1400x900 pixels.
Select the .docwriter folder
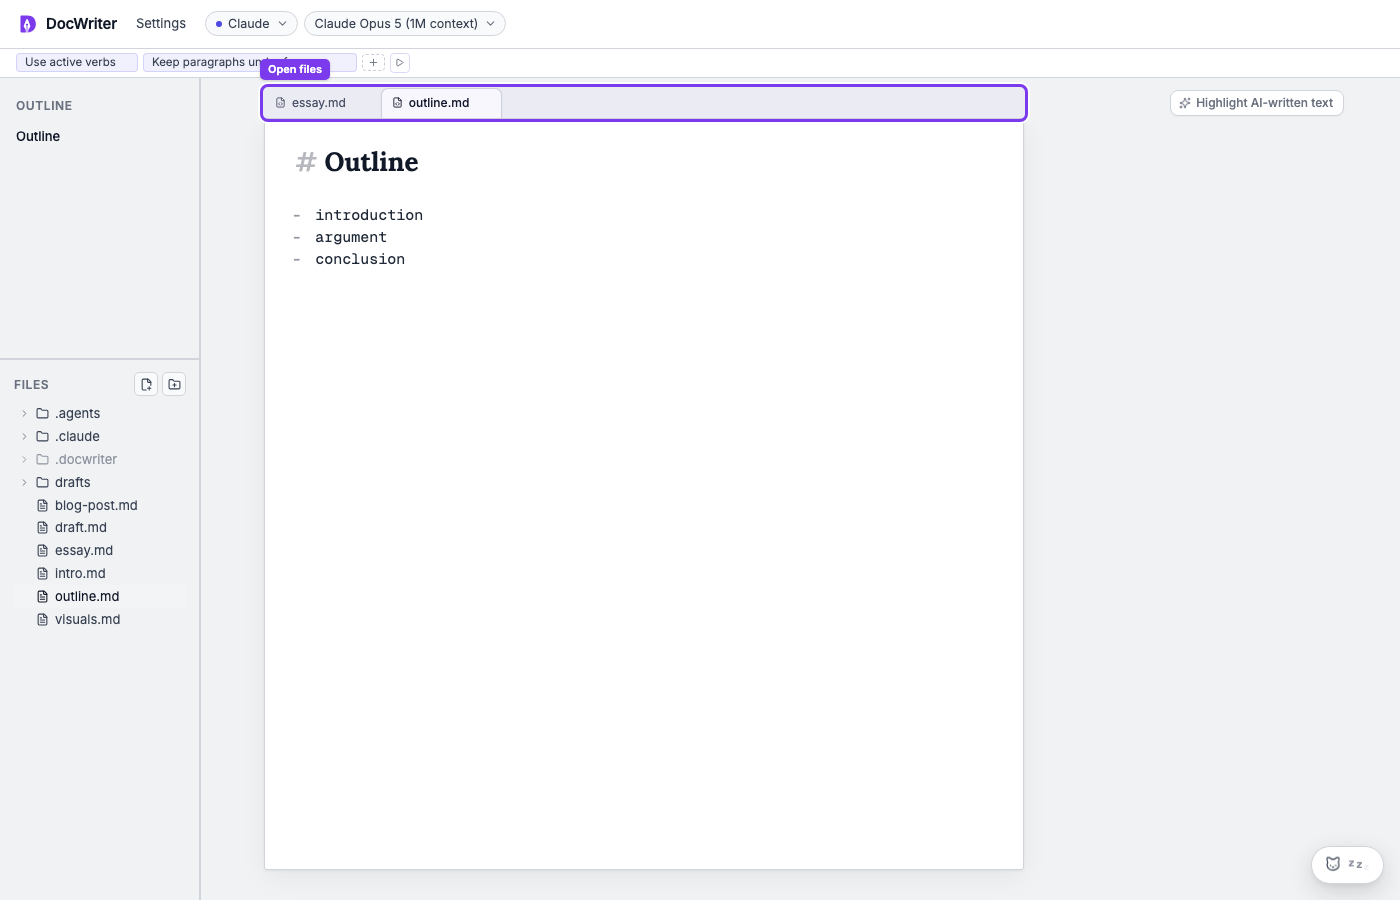pos(100,459)
